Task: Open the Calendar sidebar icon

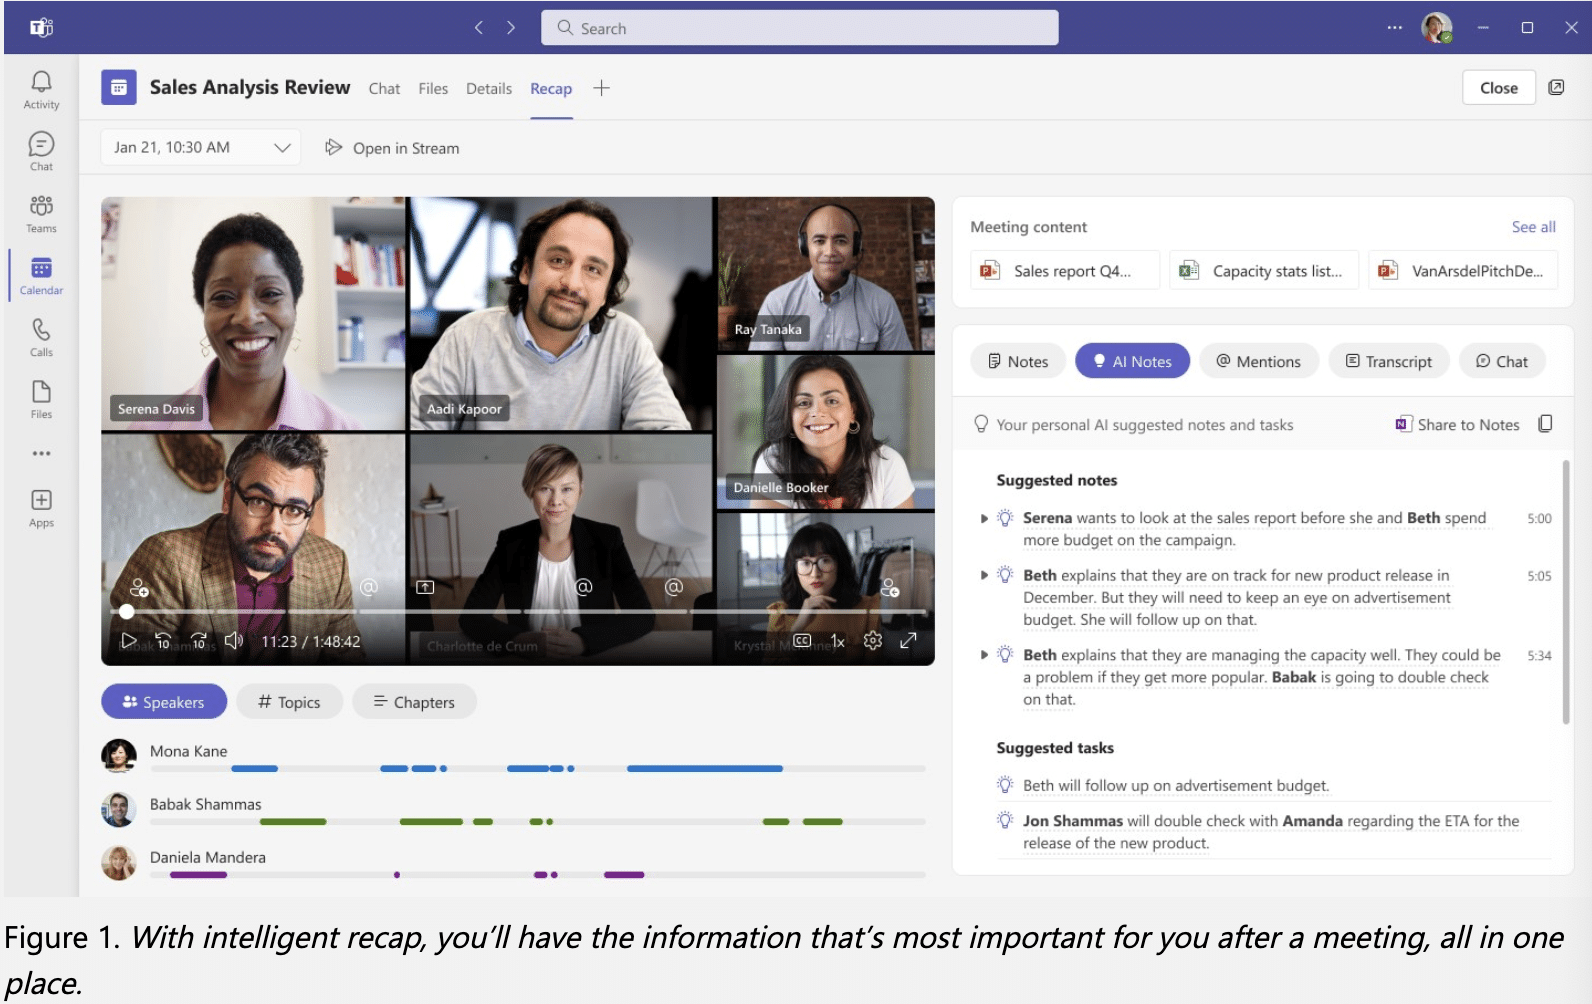Action: pyautogui.click(x=41, y=276)
